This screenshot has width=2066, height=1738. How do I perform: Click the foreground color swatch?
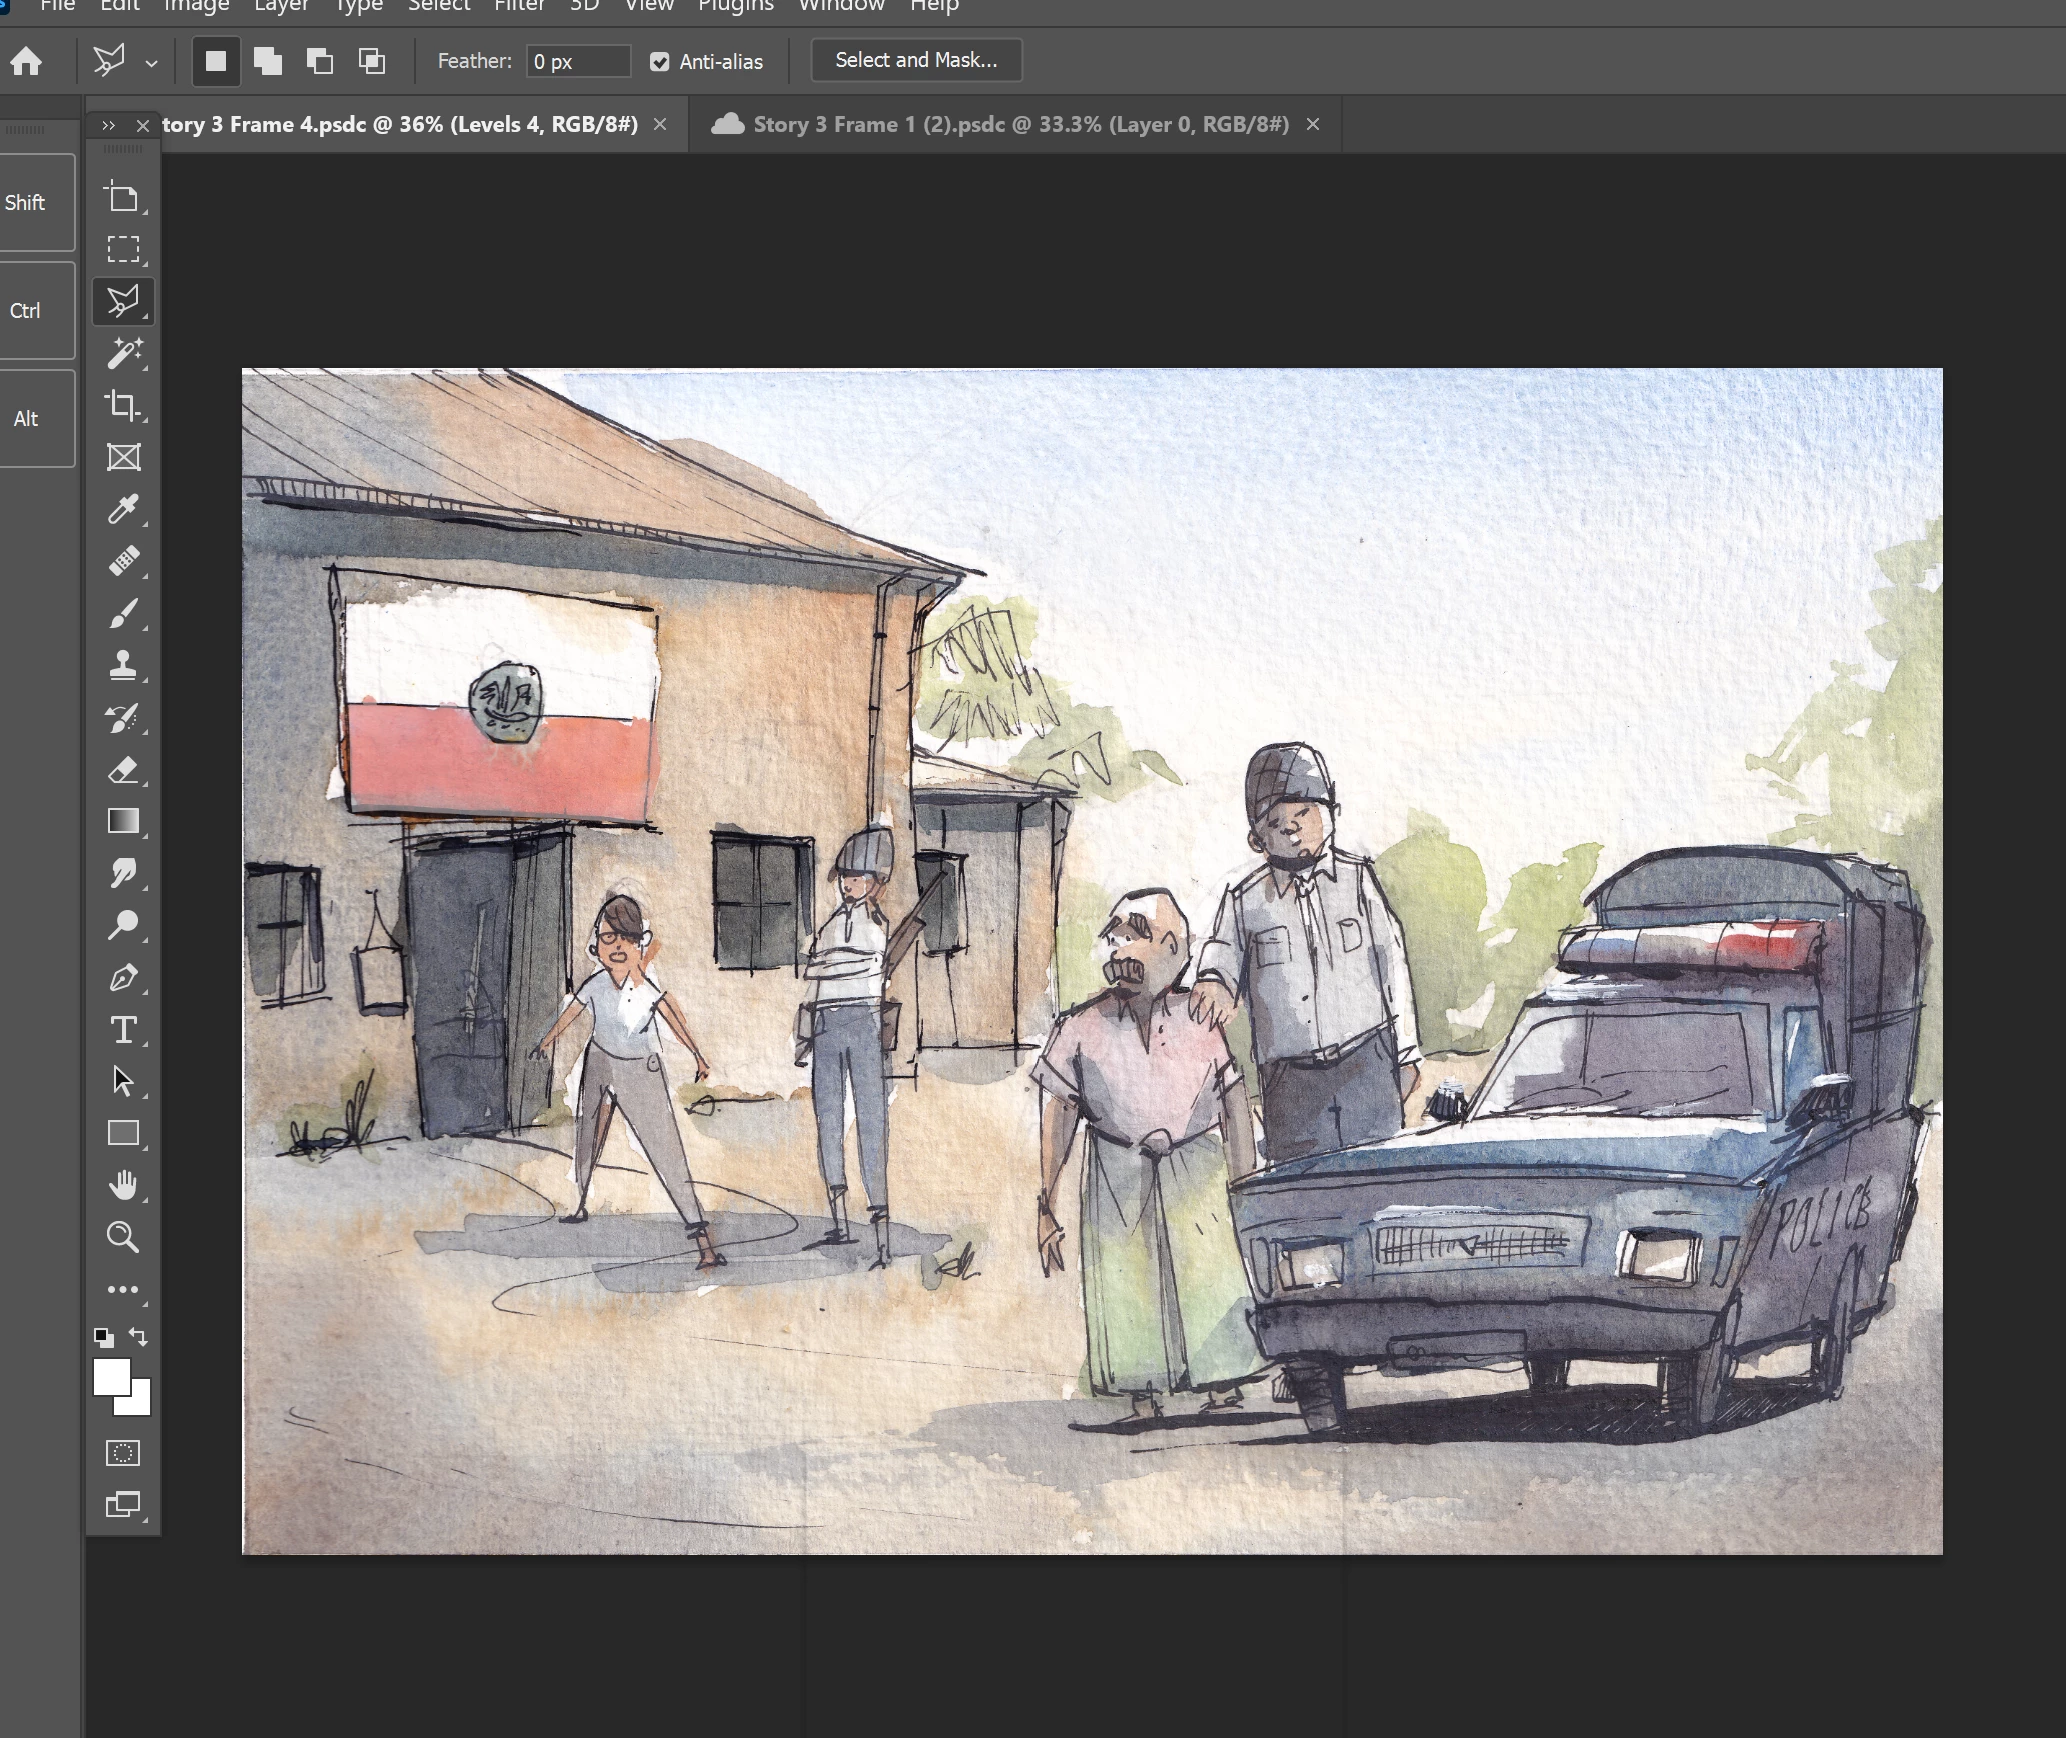tap(111, 1376)
